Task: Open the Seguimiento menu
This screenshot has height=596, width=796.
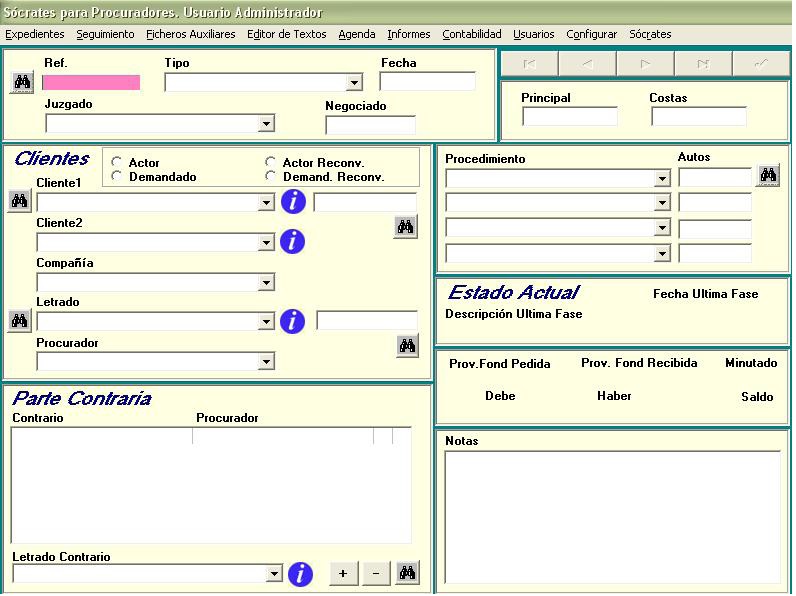Action: 105,34
